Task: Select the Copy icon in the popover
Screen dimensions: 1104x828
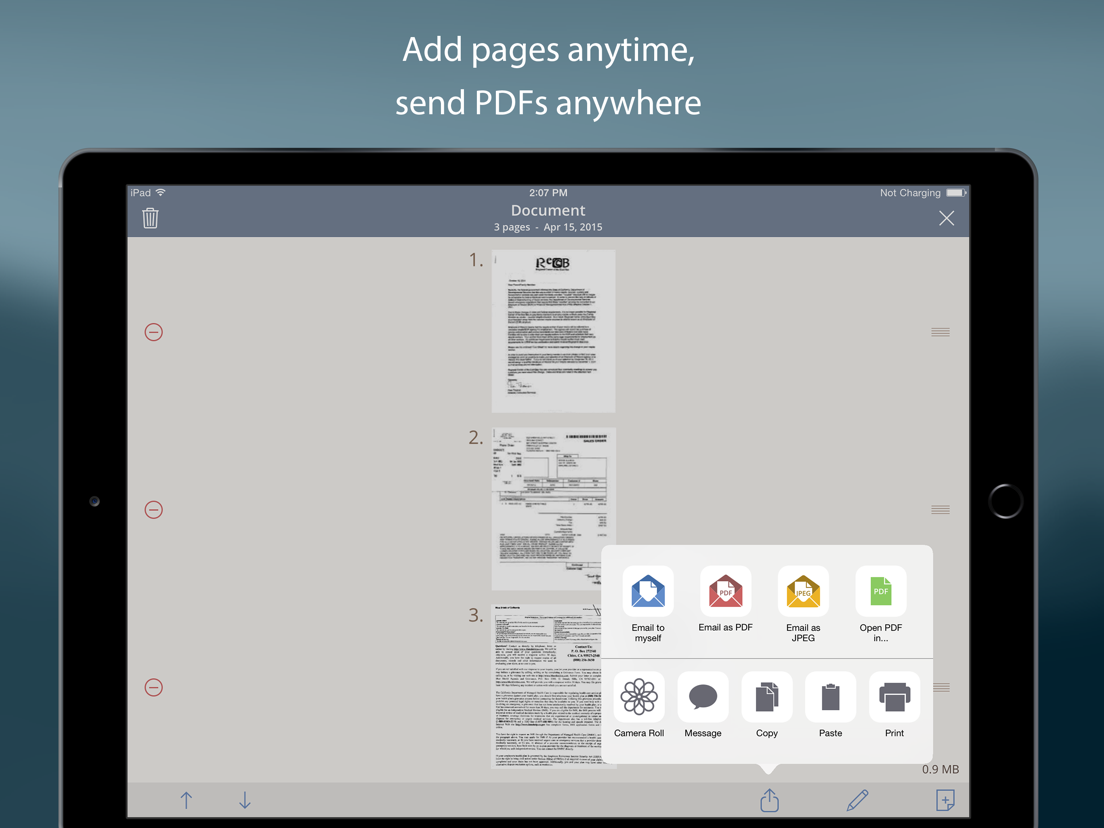Action: point(766,697)
